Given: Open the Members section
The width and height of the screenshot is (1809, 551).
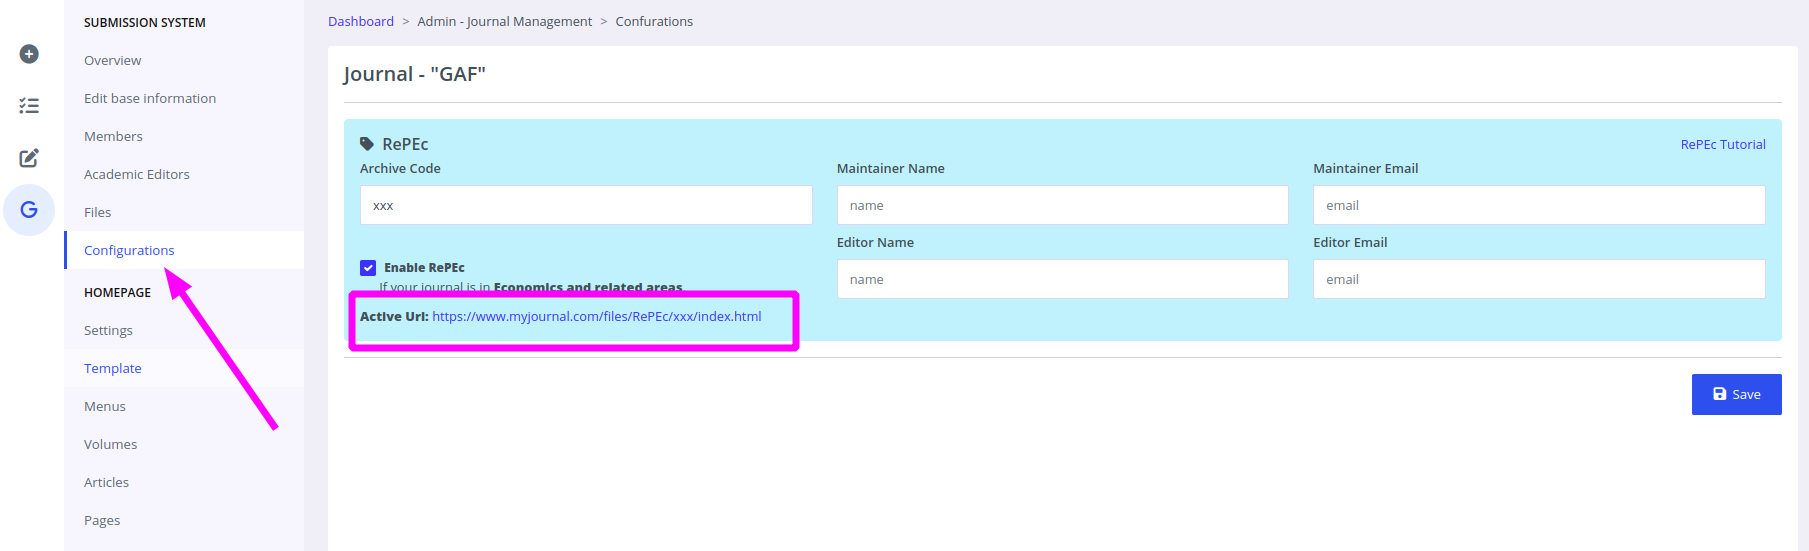Looking at the screenshot, I should coord(113,137).
